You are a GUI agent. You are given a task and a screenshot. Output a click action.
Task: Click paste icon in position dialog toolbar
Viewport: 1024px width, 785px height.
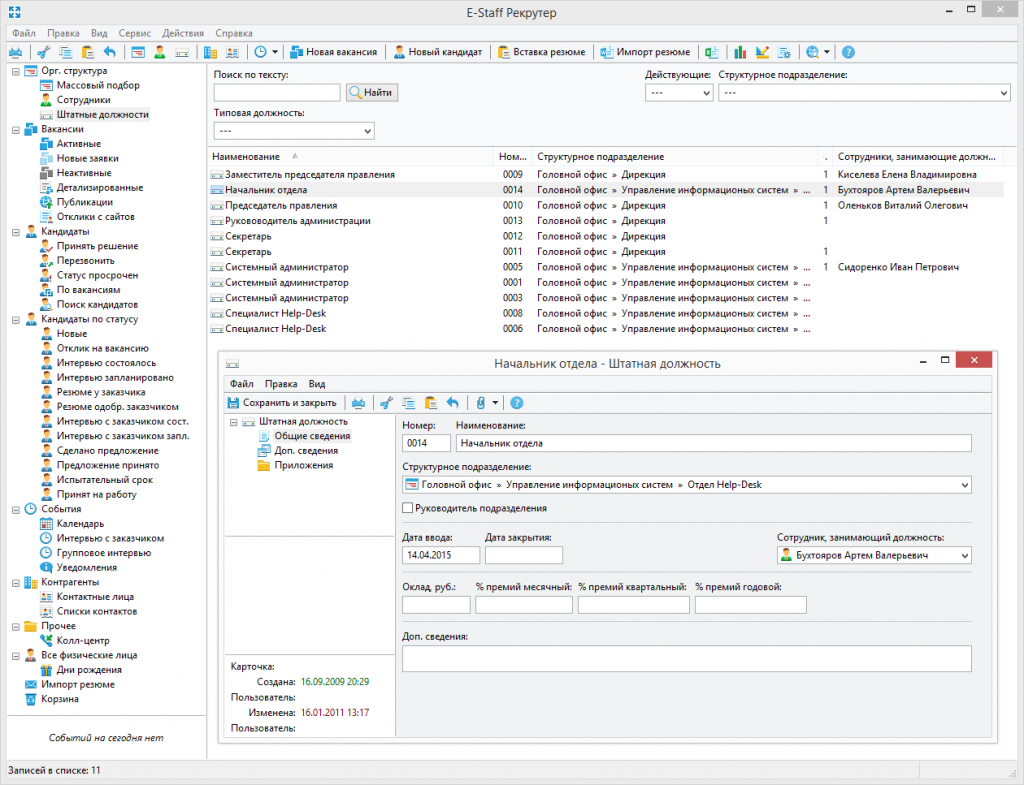point(430,403)
